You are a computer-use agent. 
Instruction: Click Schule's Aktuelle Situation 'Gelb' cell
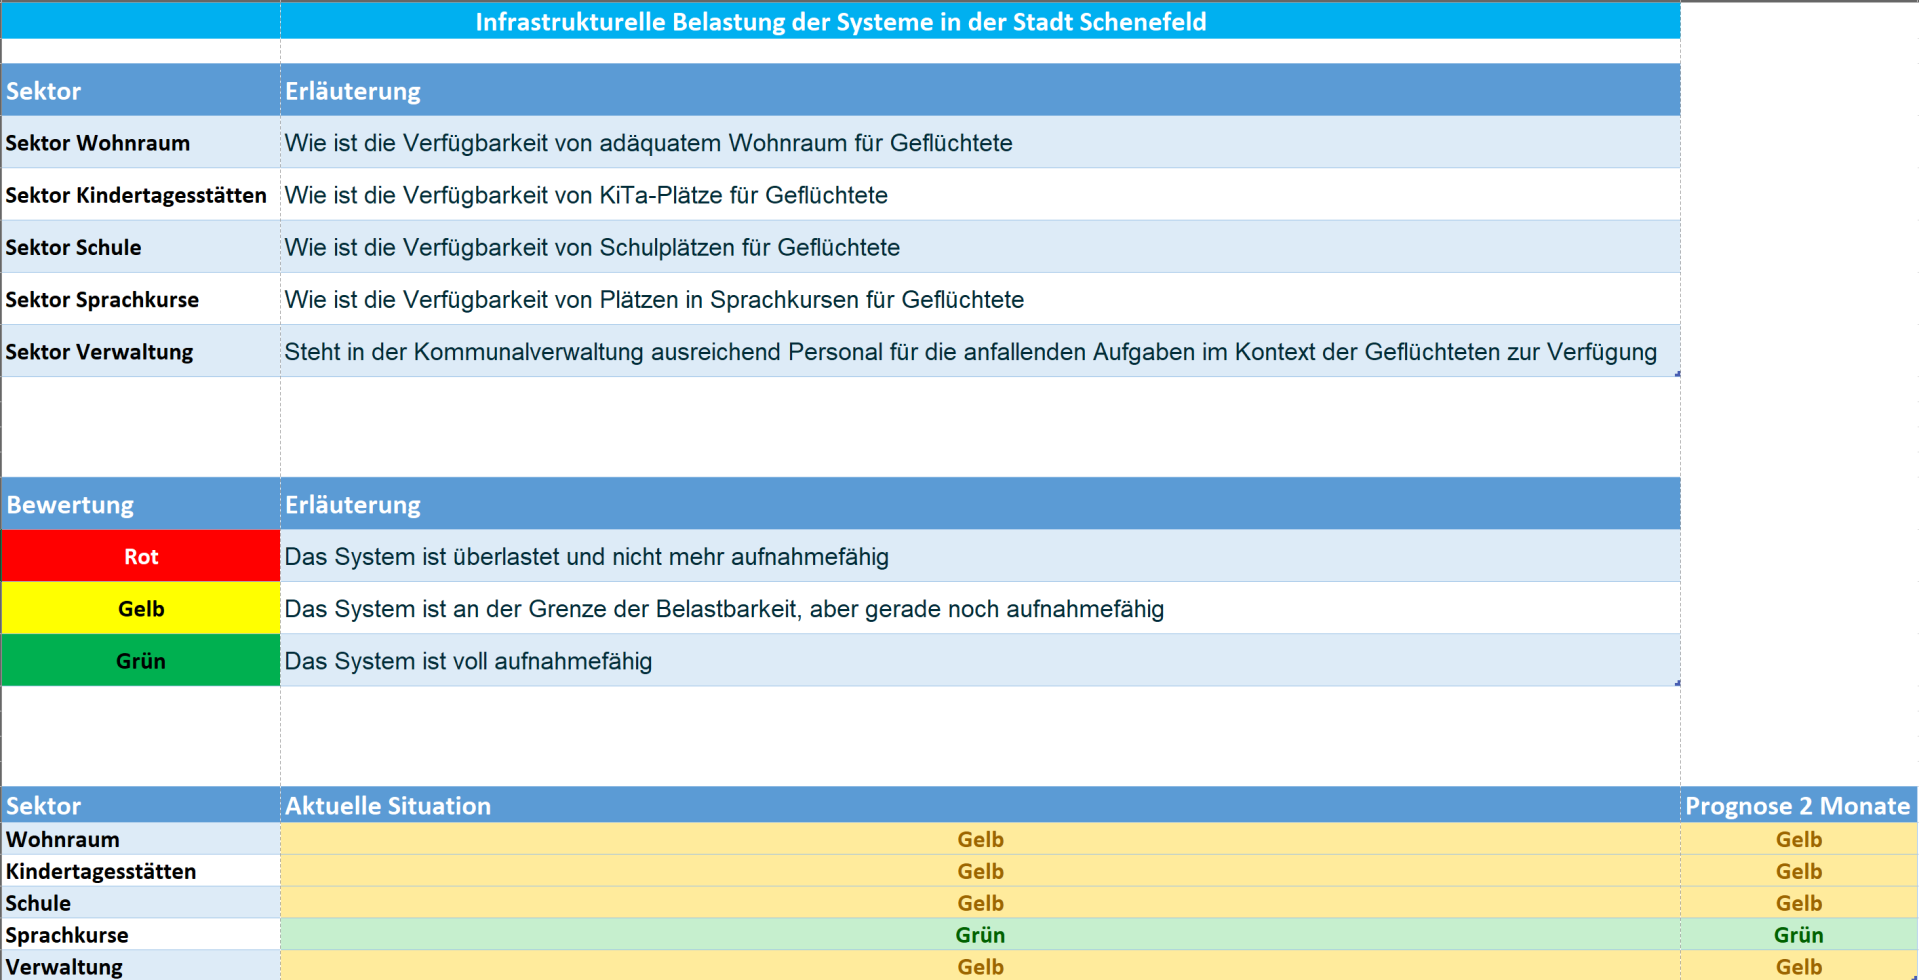980,903
